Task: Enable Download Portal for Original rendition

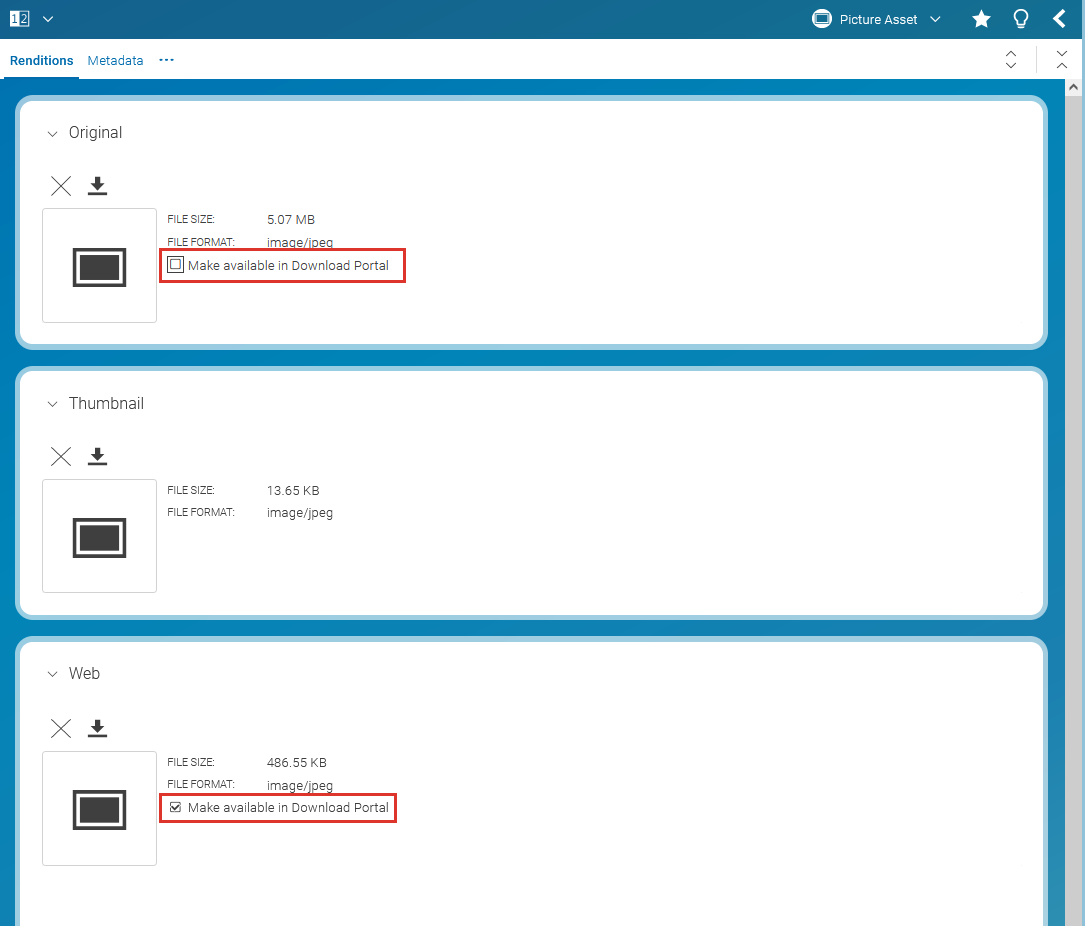Action: 175,265
